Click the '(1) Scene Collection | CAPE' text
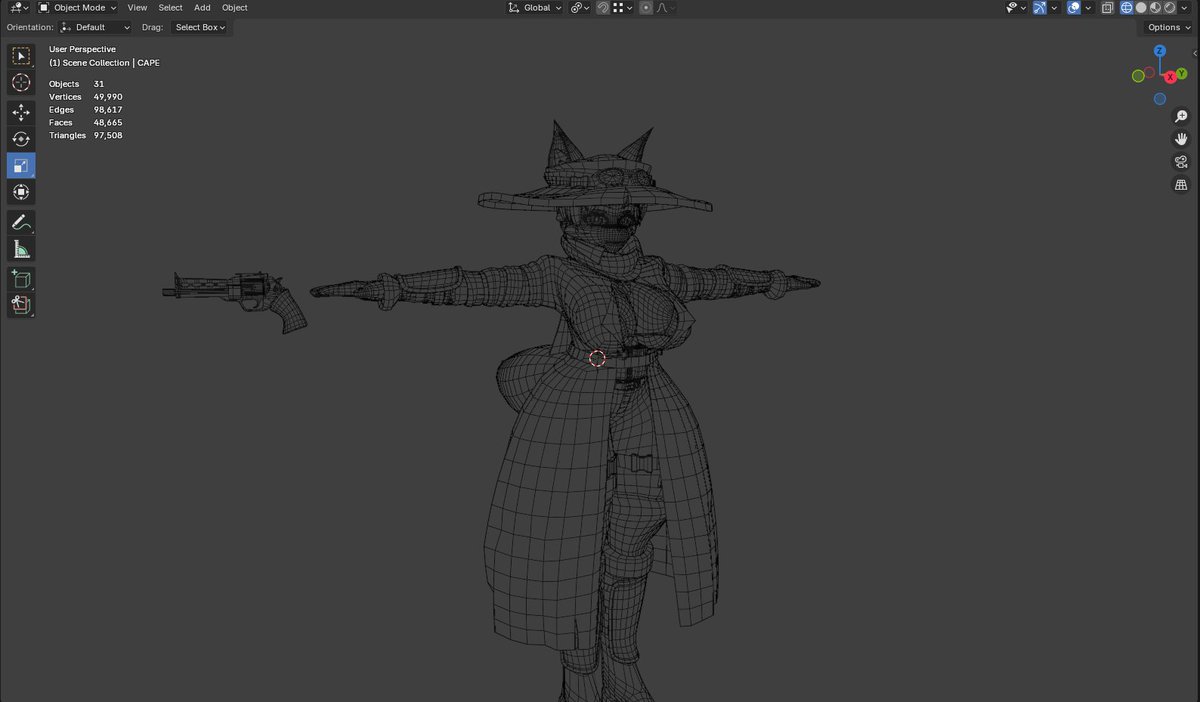The height and width of the screenshot is (702, 1200). tap(104, 63)
